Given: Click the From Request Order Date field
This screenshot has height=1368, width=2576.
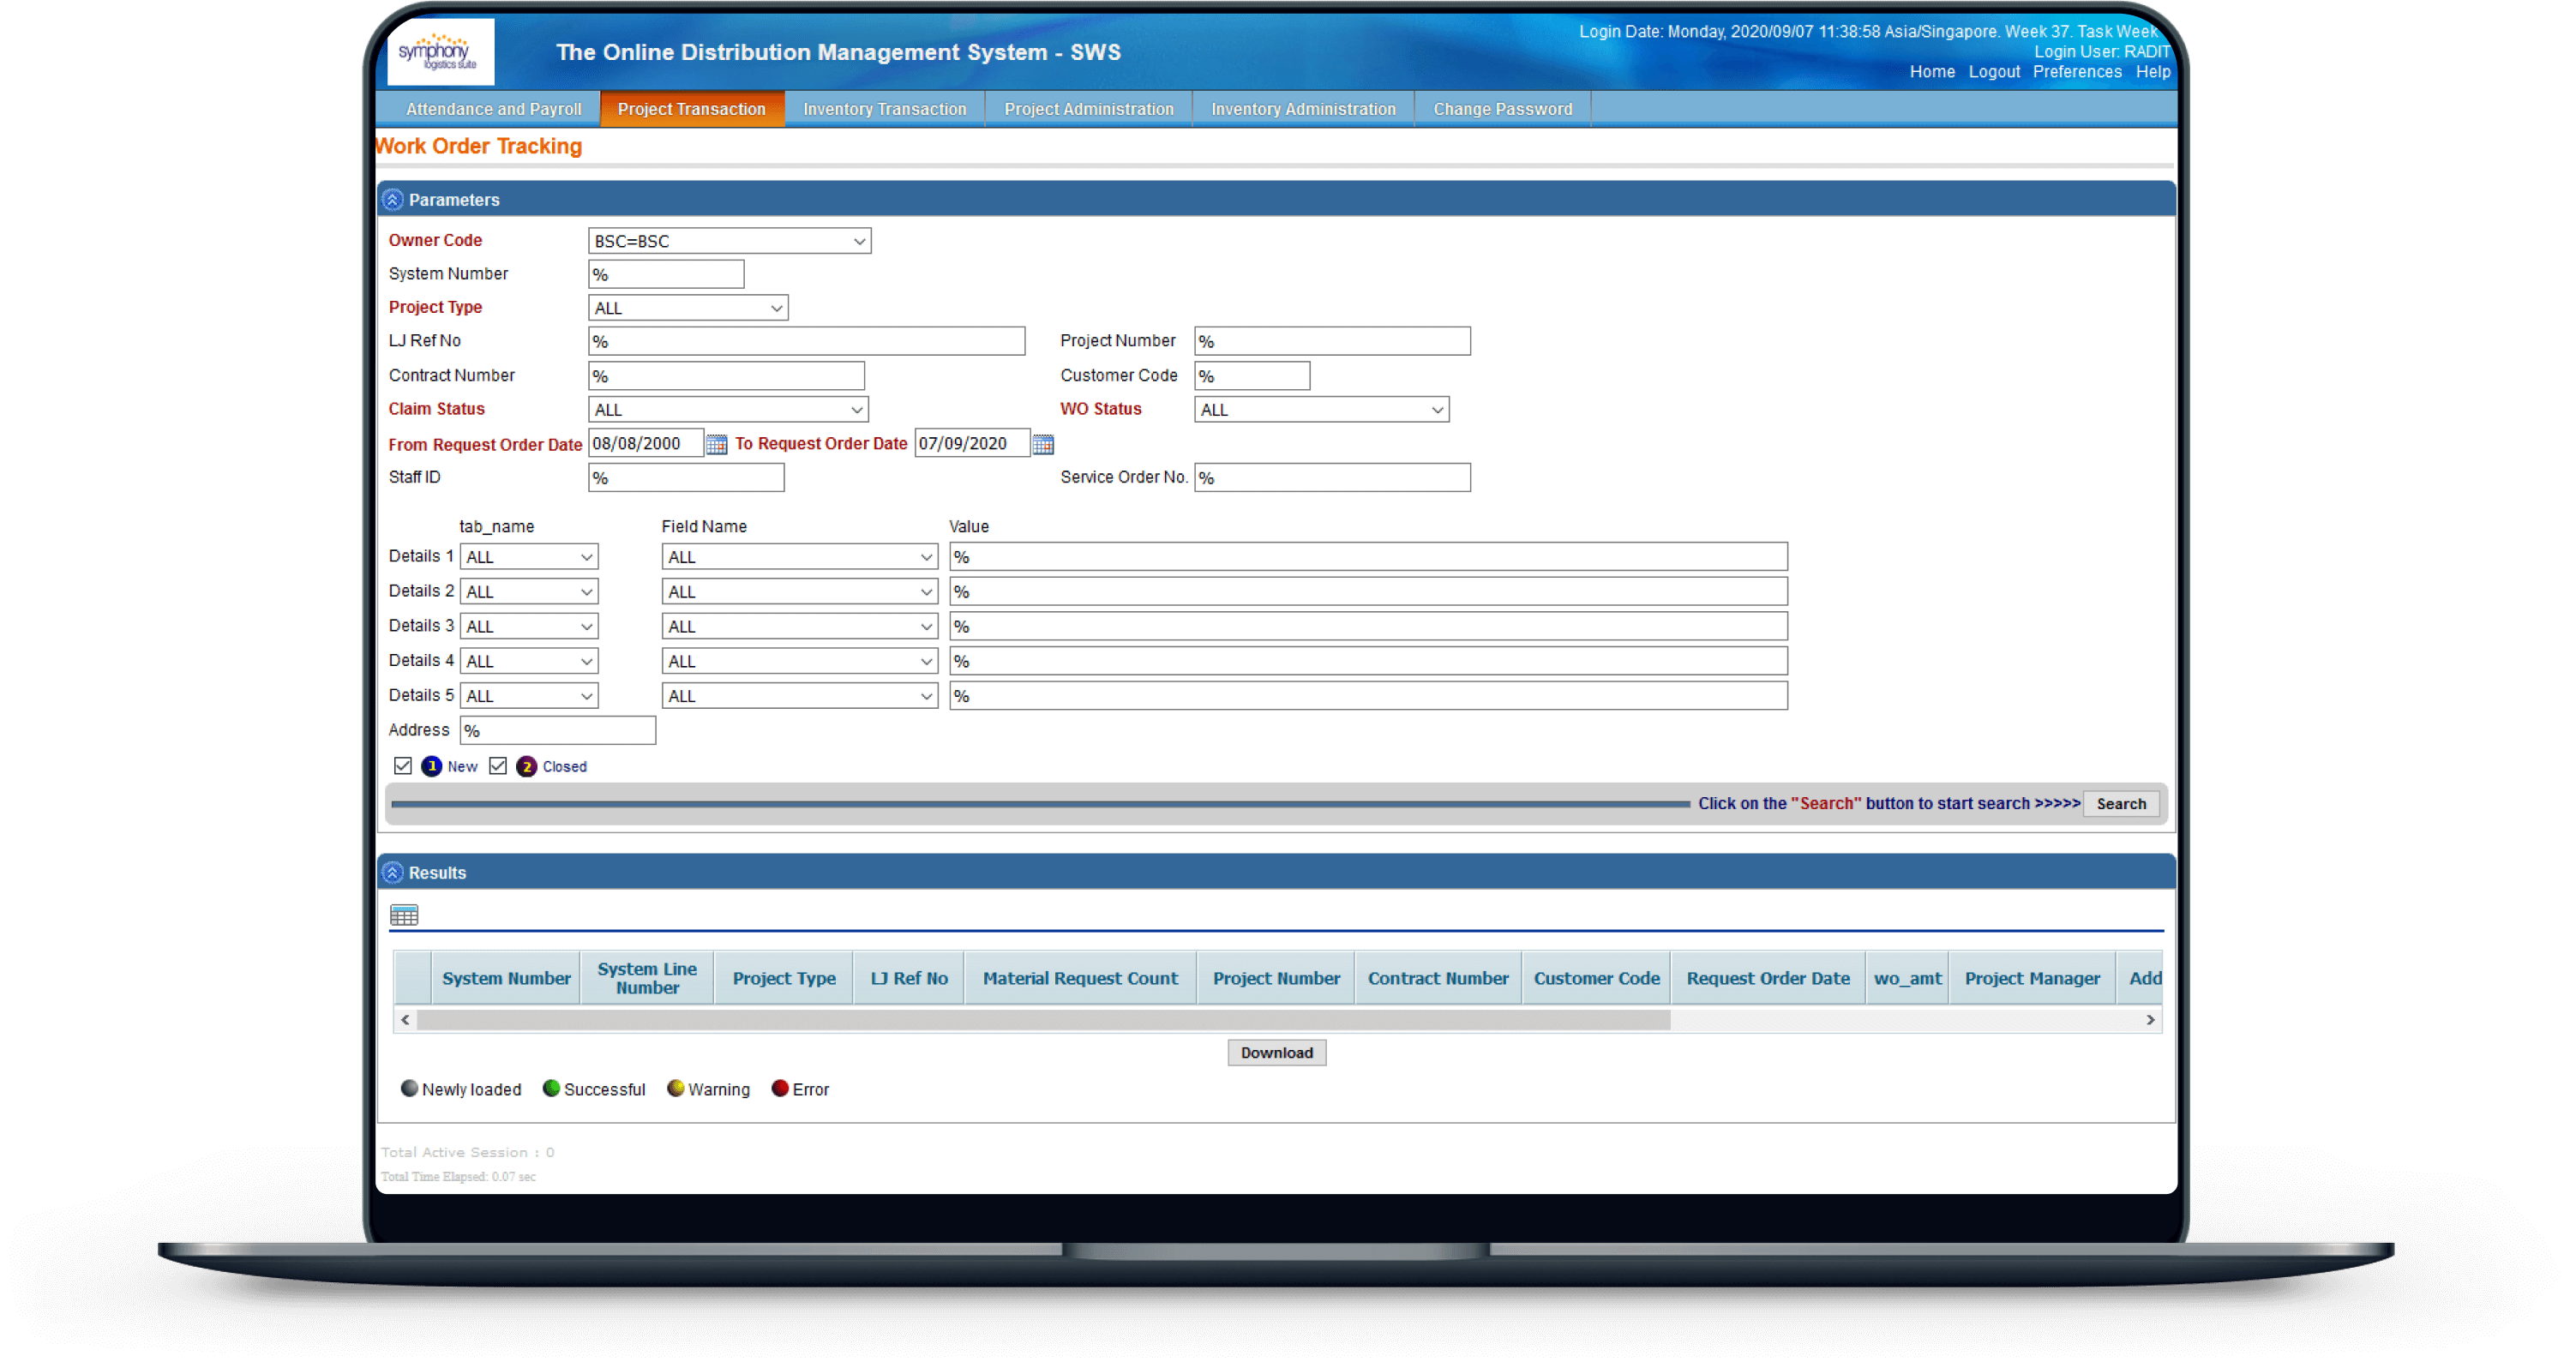Looking at the screenshot, I should coord(645,444).
